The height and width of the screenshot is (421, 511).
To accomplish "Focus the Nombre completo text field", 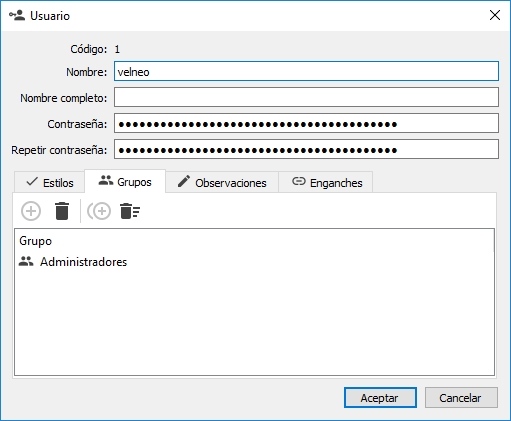I will pyautogui.click(x=306, y=97).
